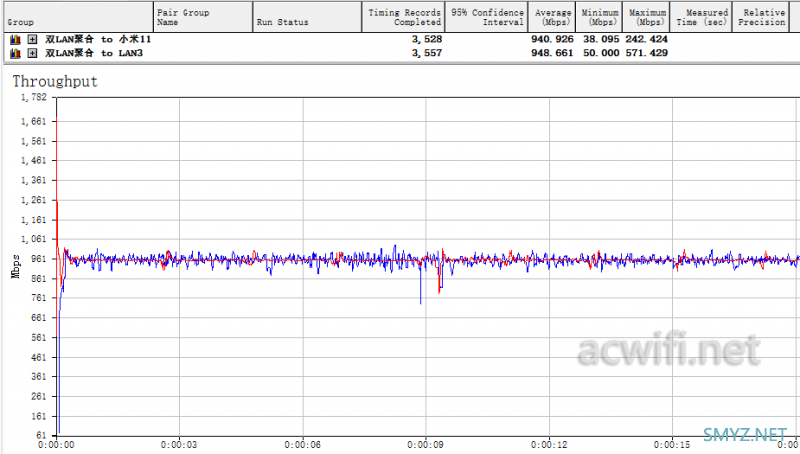Click the 0:00:12 time axis label
This screenshot has height=454, width=800.
point(549,445)
